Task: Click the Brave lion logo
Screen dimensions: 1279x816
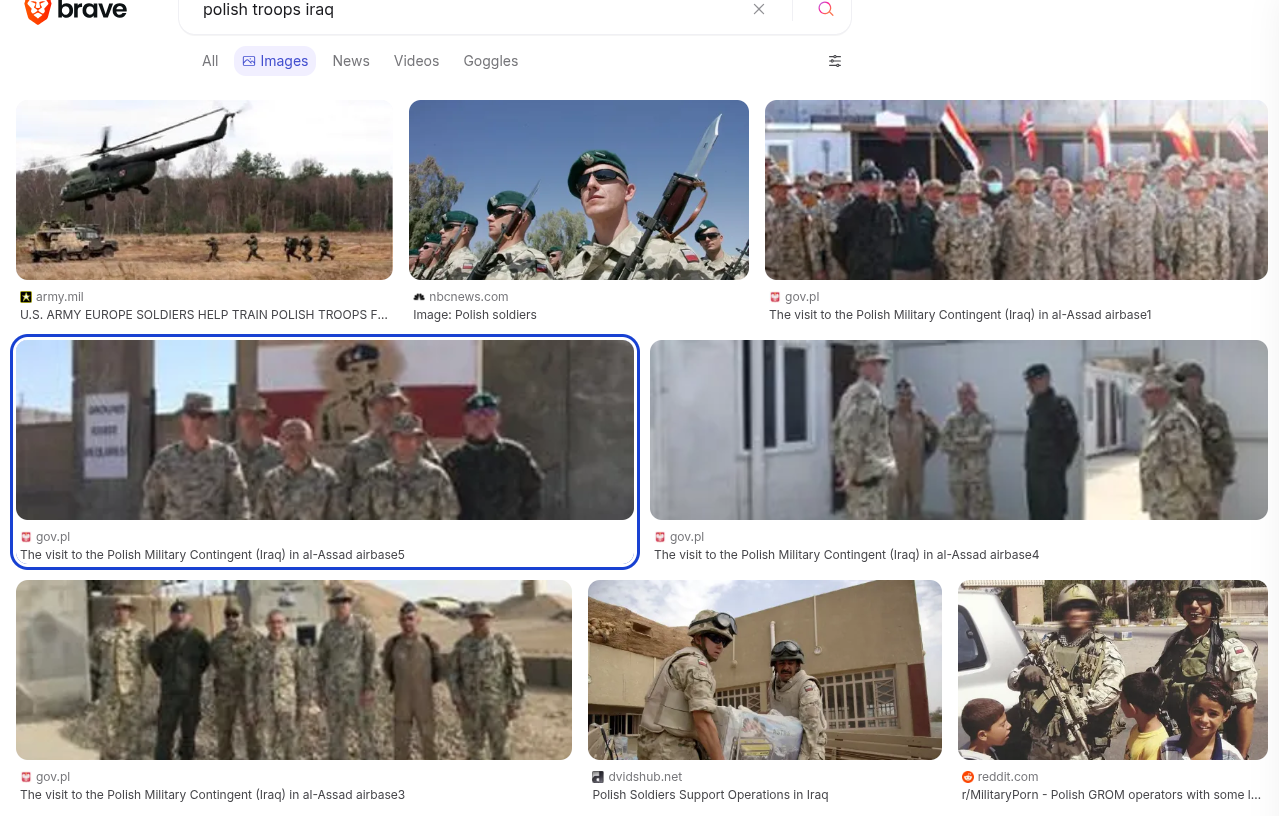Action: pos(38,11)
